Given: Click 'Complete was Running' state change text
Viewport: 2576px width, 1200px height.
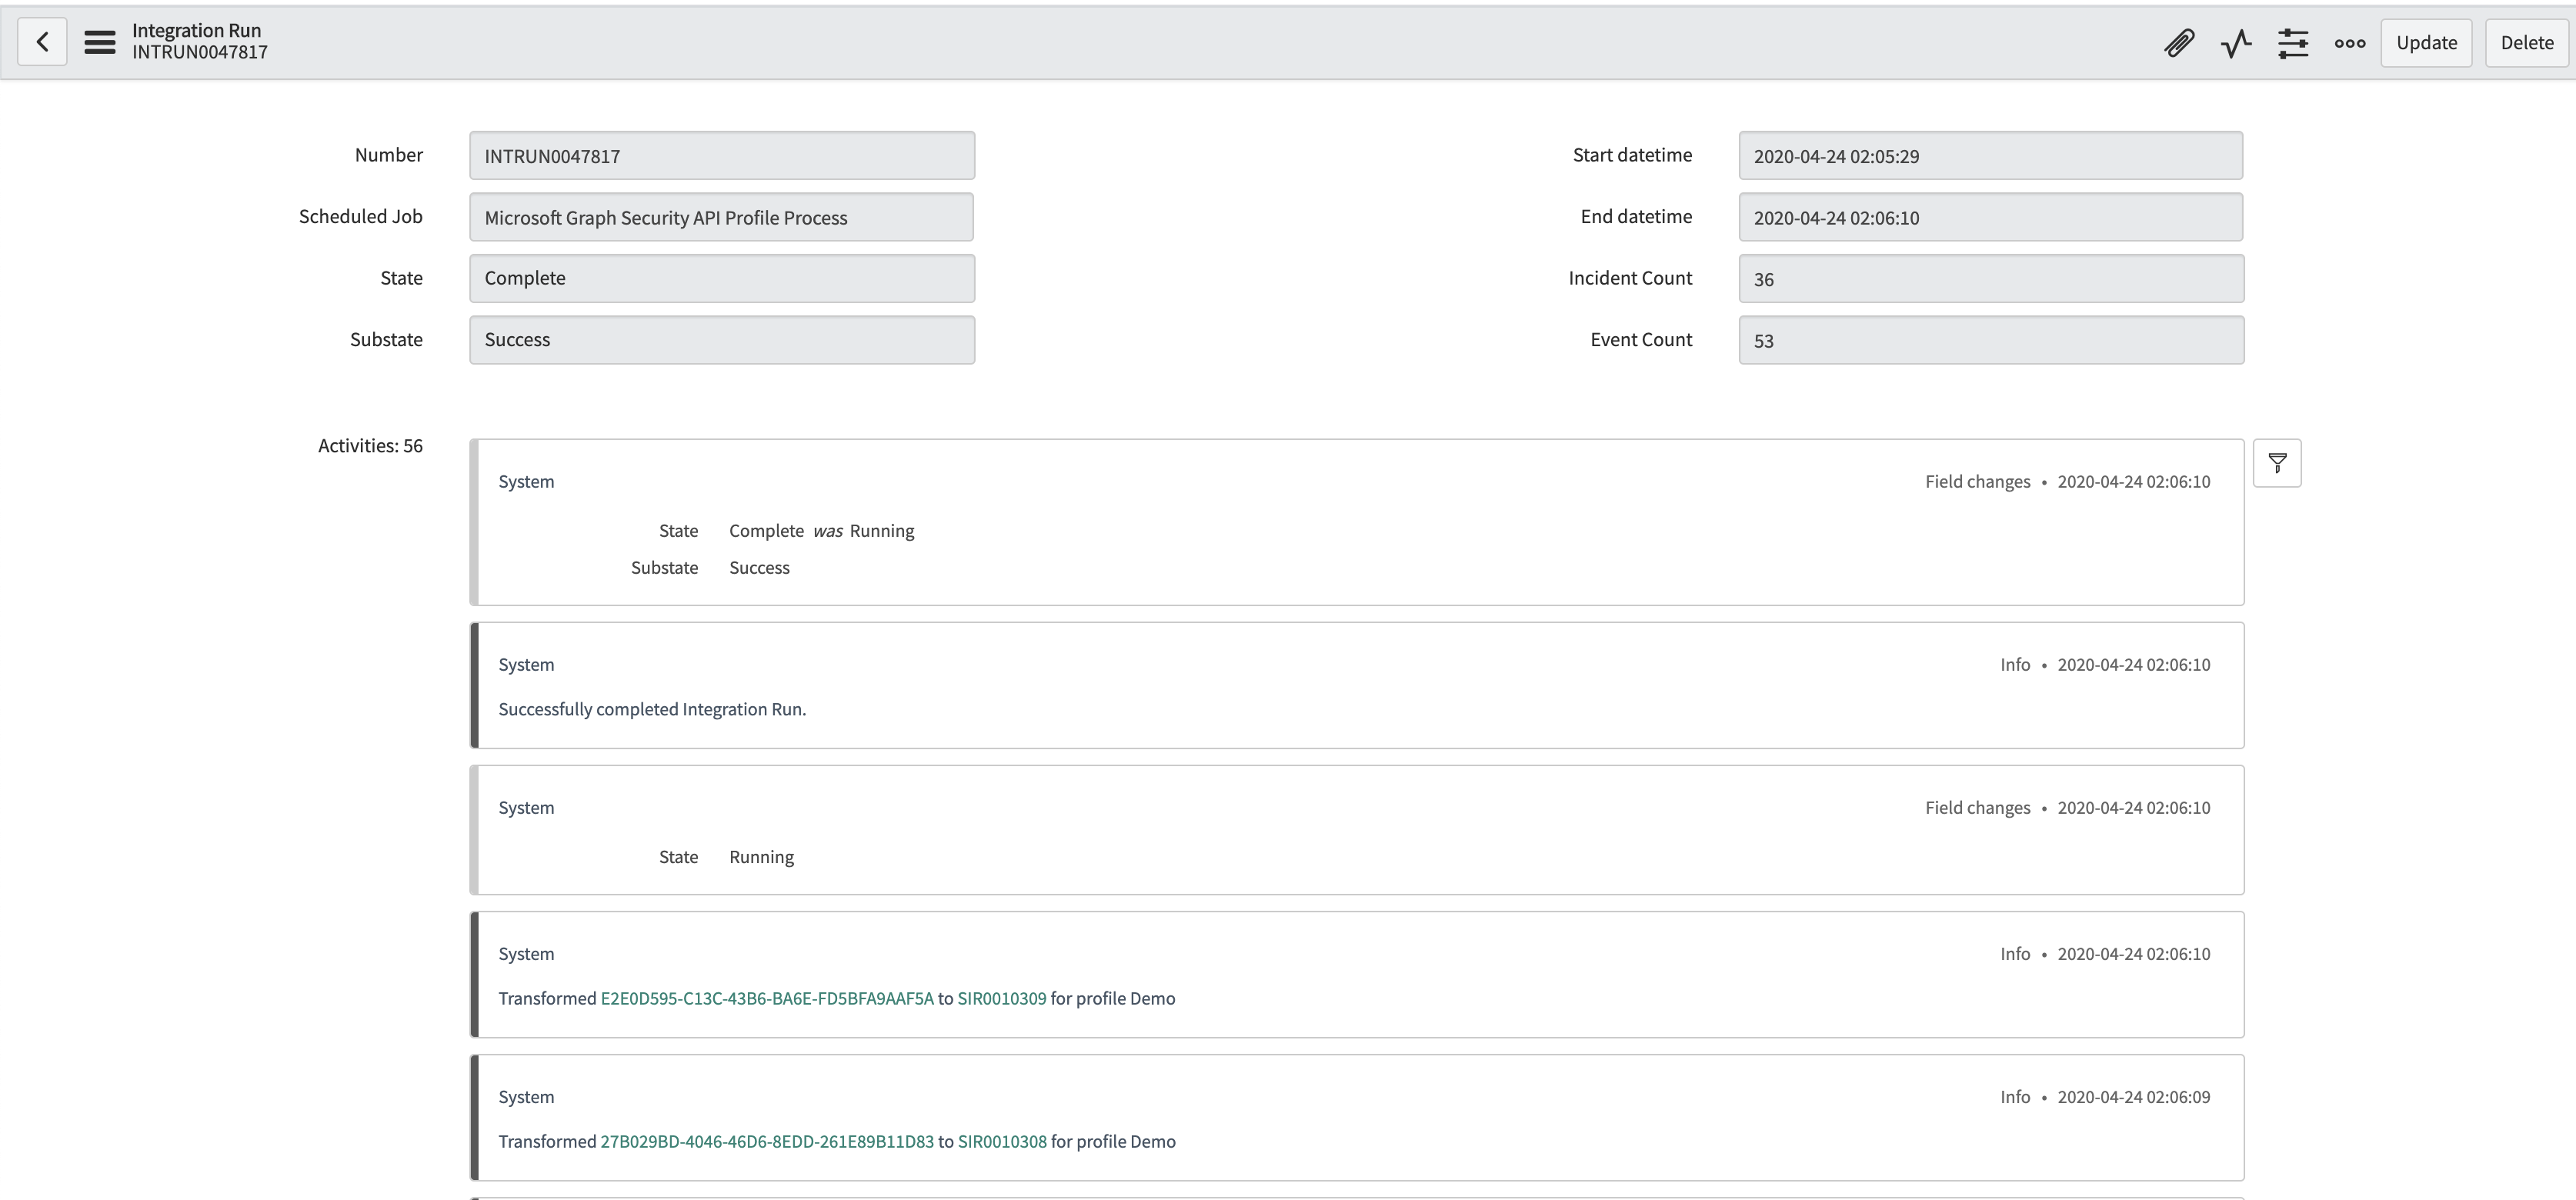Looking at the screenshot, I should 821,531.
